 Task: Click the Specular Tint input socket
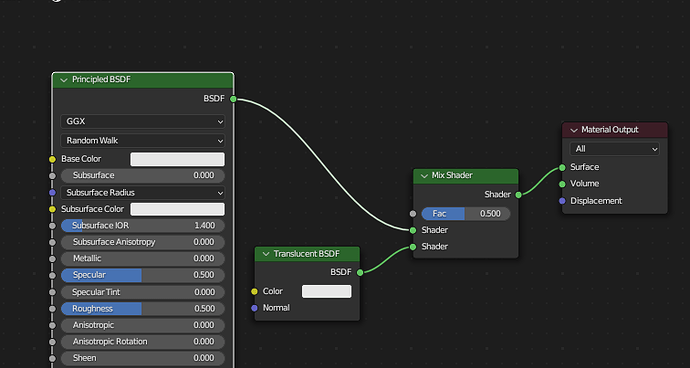52,292
